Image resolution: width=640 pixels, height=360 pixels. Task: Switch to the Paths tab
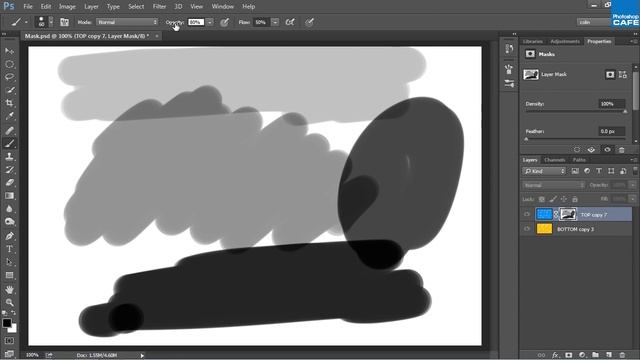[579, 160]
